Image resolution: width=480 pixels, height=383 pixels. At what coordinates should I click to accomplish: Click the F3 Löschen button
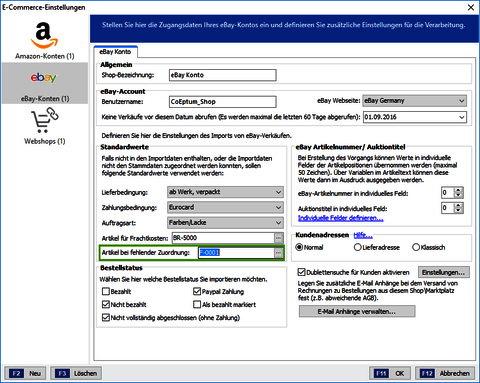pyautogui.click(x=76, y=373)
